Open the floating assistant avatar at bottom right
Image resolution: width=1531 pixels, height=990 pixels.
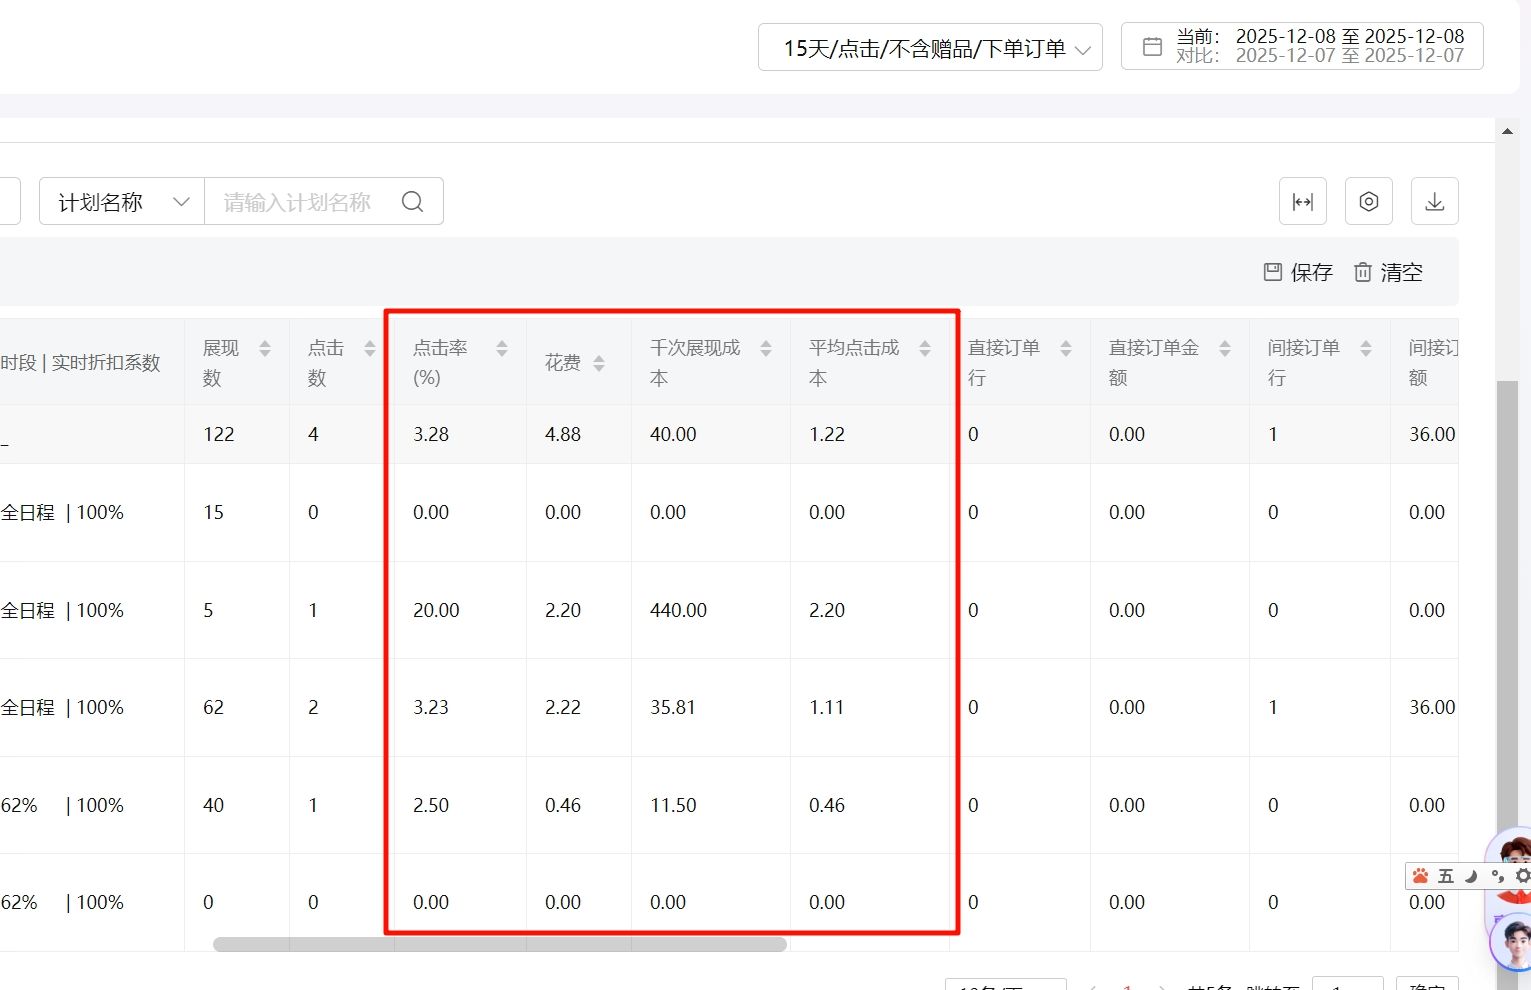coord(1515,940)
